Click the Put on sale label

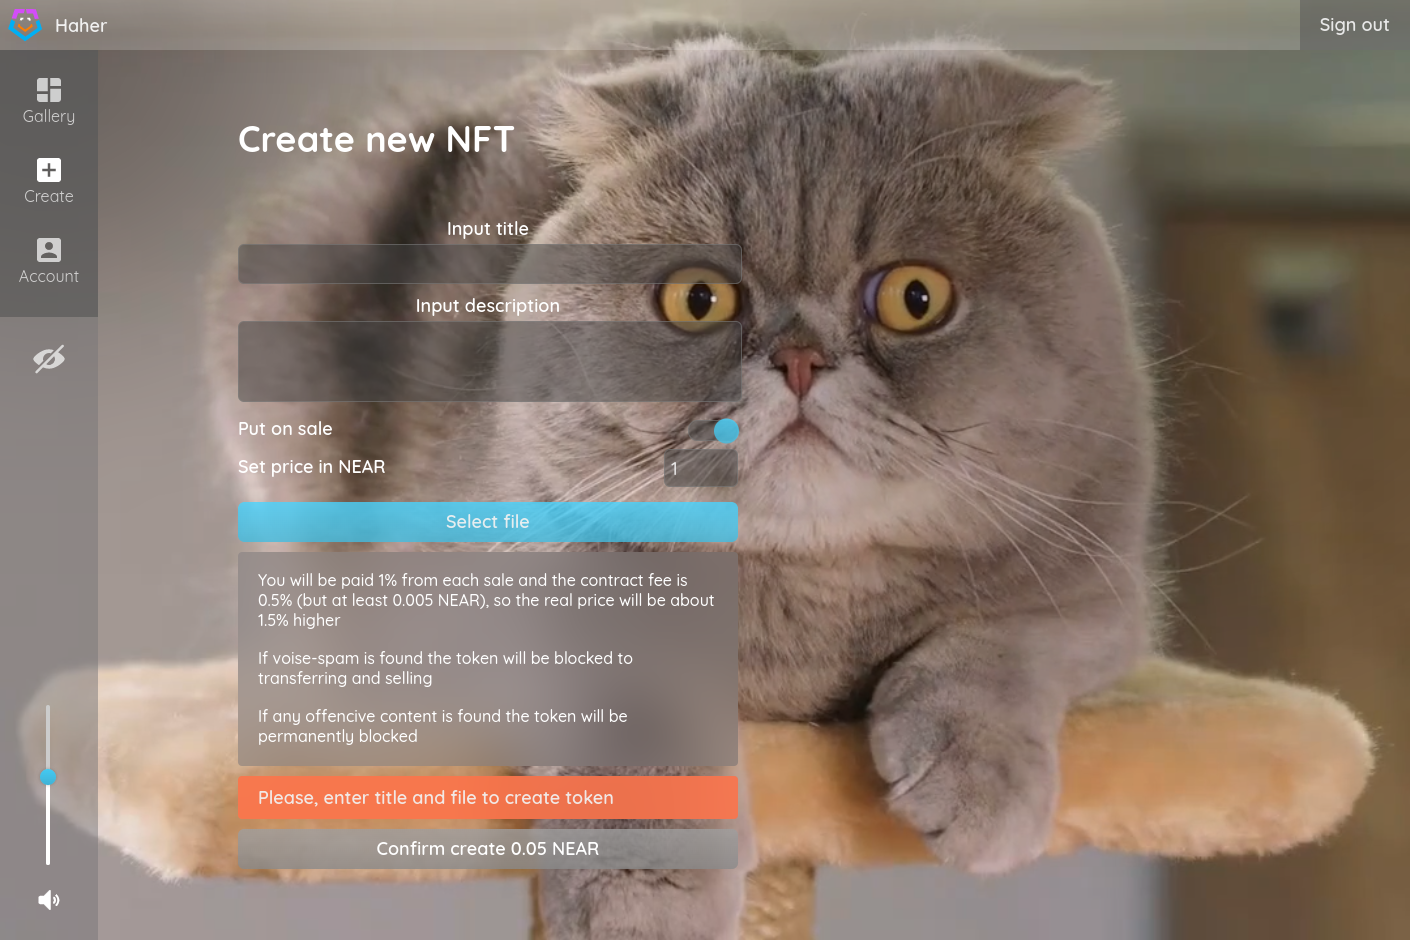[x=285, y=429]
